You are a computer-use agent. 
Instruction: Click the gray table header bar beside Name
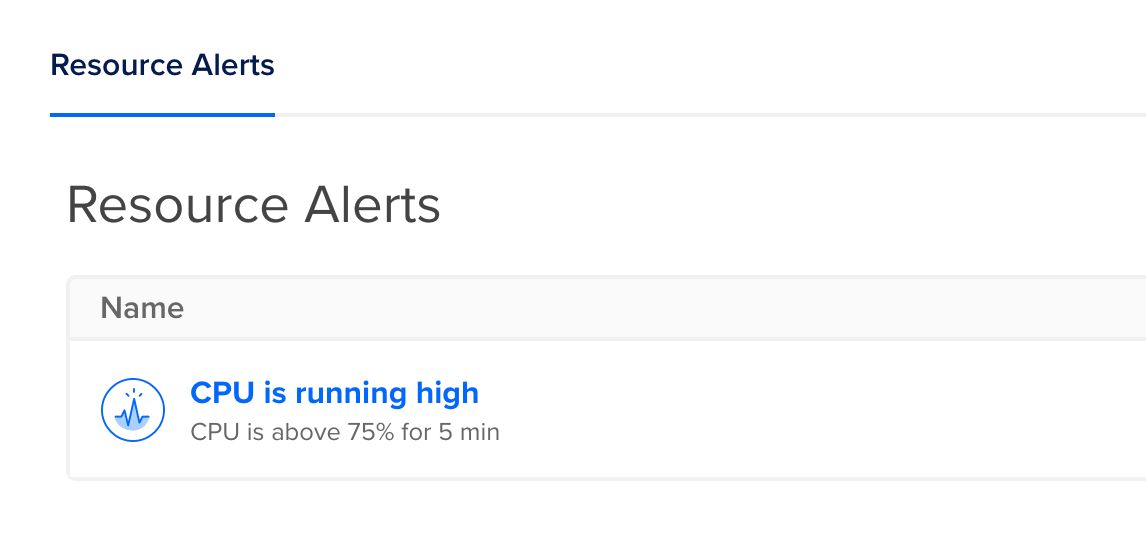pos(658,308)
